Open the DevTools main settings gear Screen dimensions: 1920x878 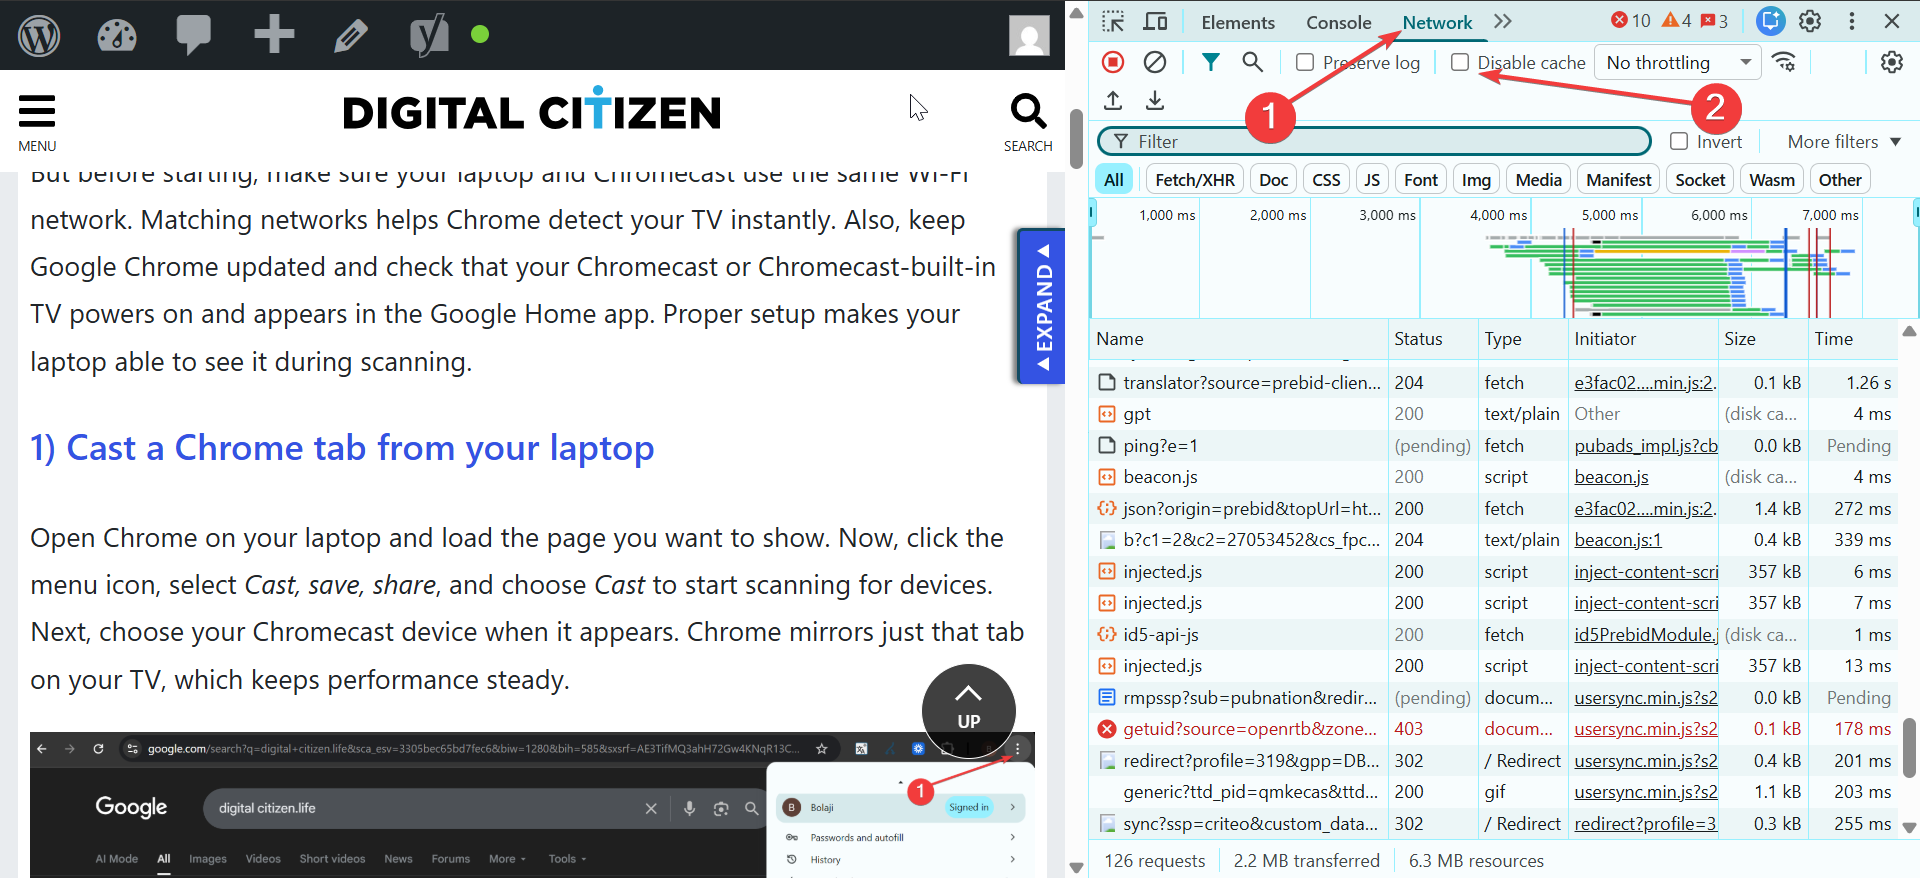point(1810,21)
